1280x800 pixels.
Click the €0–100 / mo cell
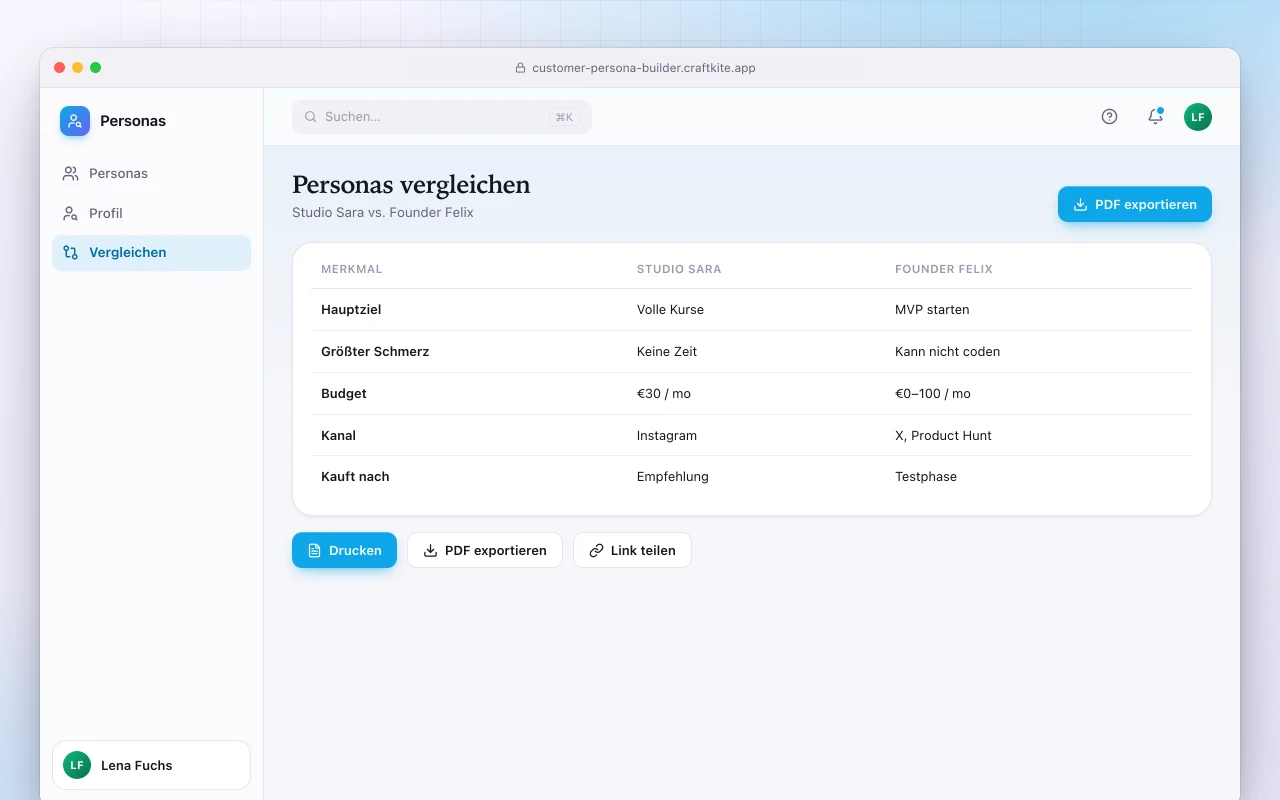933,394
